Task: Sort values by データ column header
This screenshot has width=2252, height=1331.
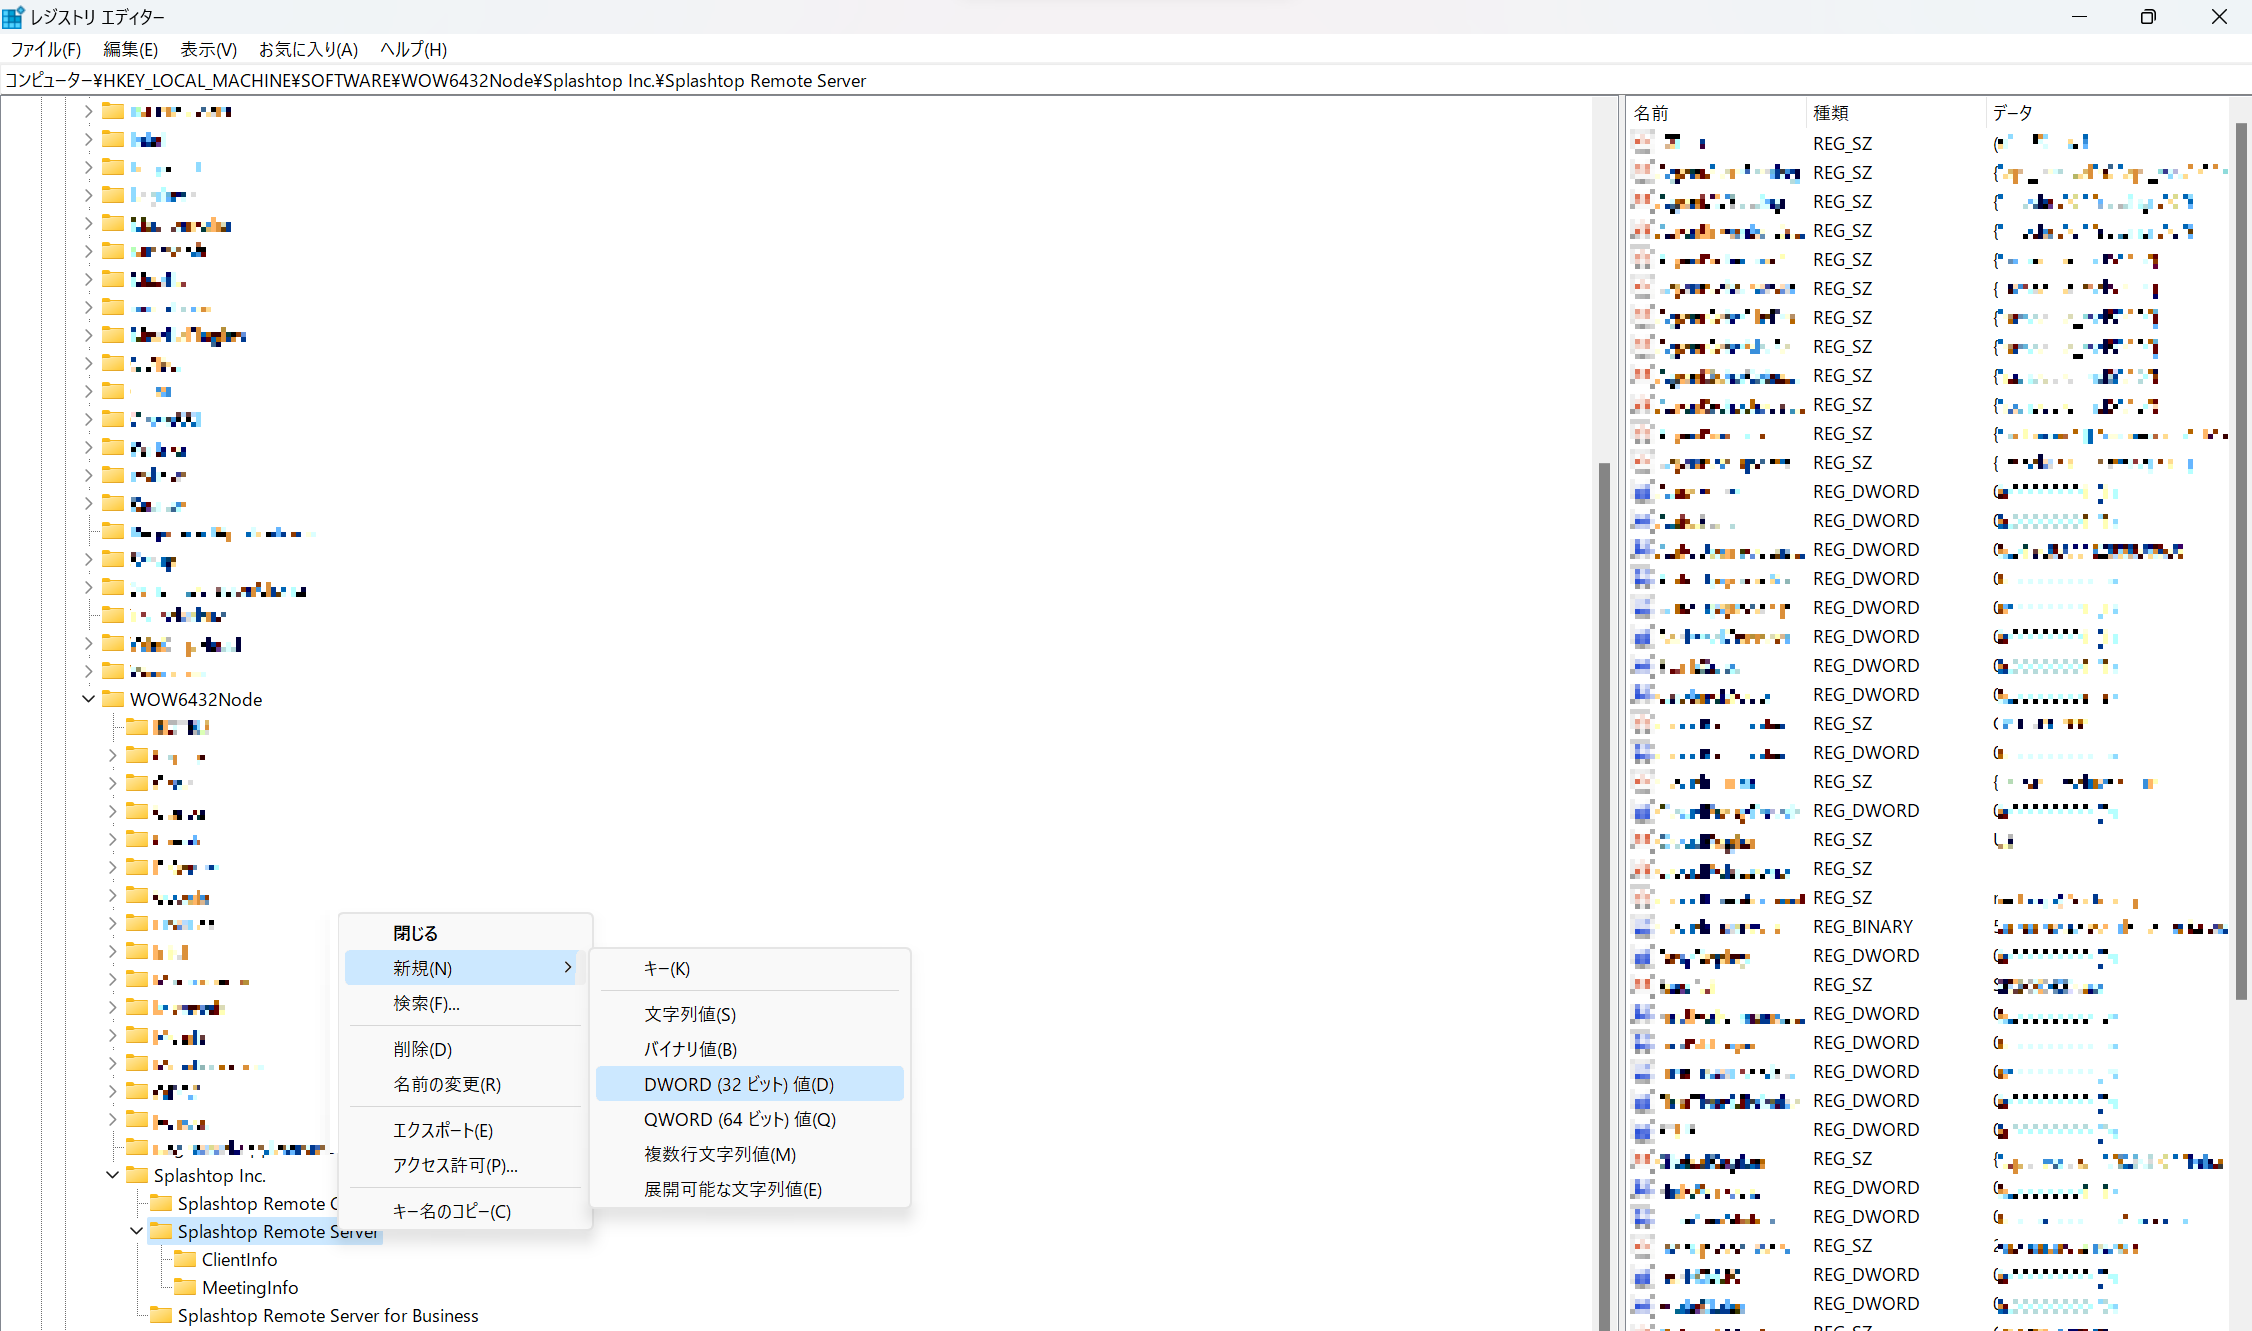Action: (x=2108, y=113)
